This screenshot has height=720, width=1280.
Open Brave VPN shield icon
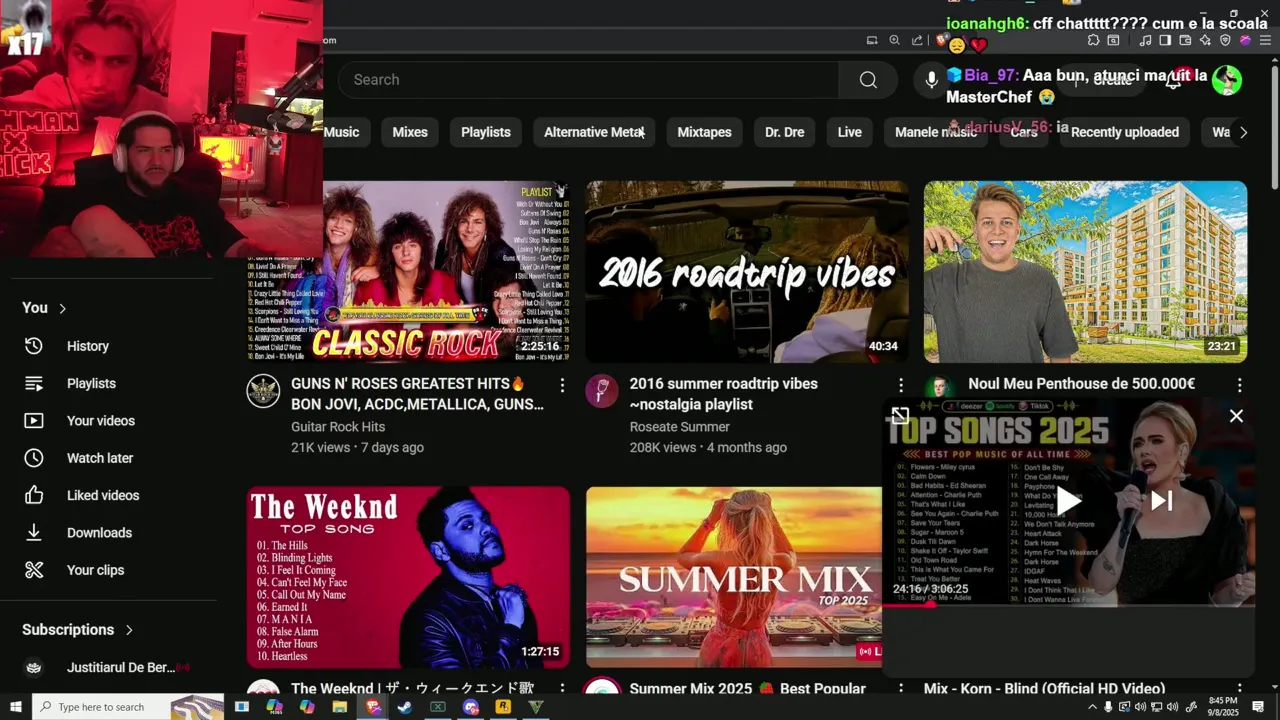pos(1225,40)
